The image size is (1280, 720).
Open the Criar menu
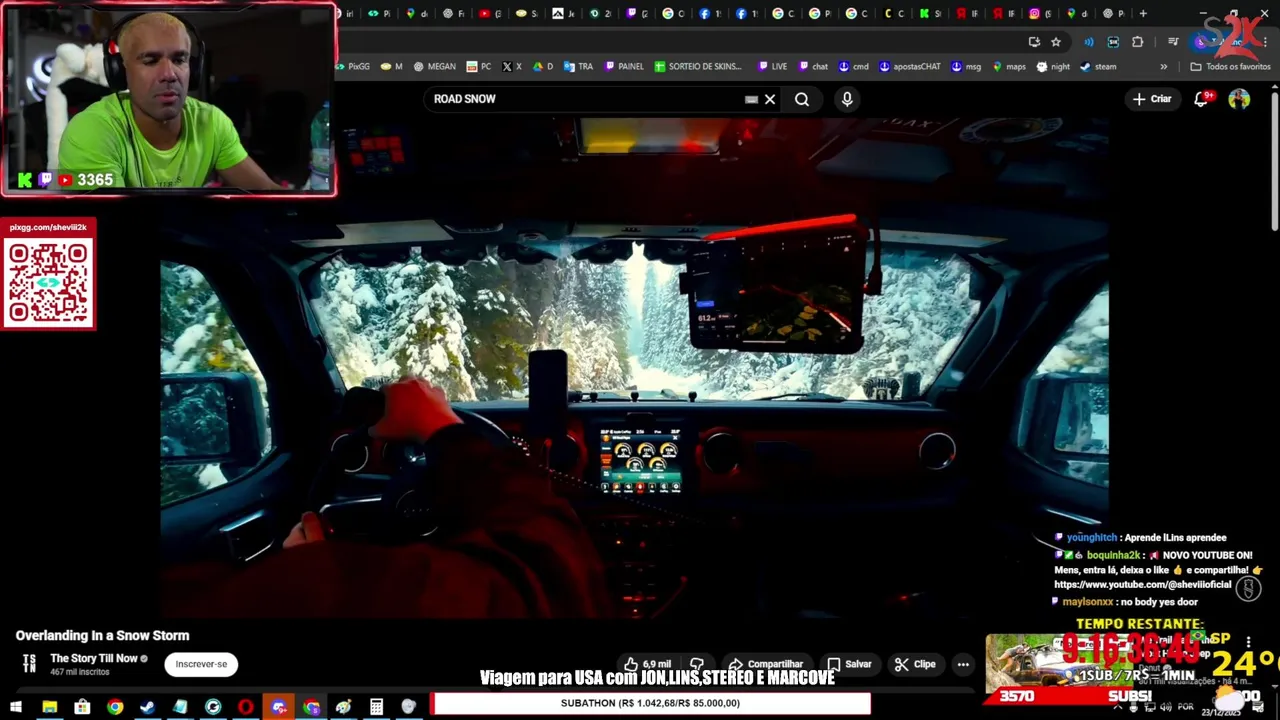click(1151, 99)
